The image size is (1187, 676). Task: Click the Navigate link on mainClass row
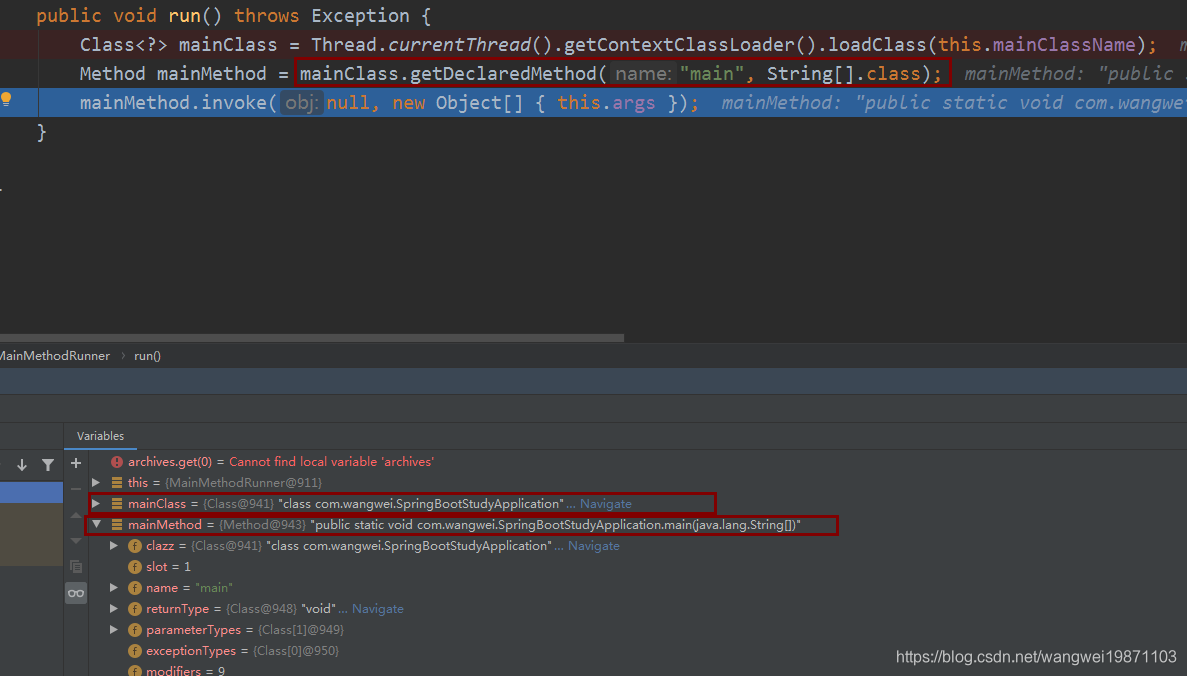click(606, 503)
